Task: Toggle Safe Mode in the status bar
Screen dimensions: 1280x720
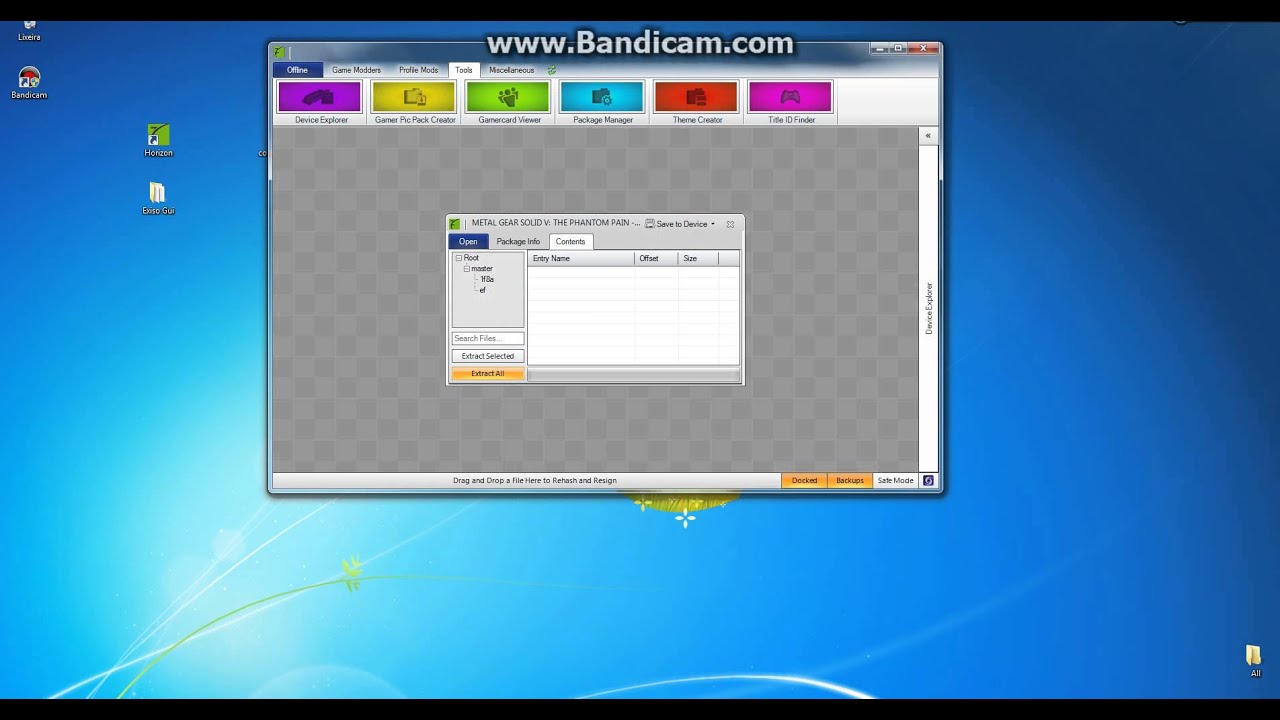Action: 895,481
